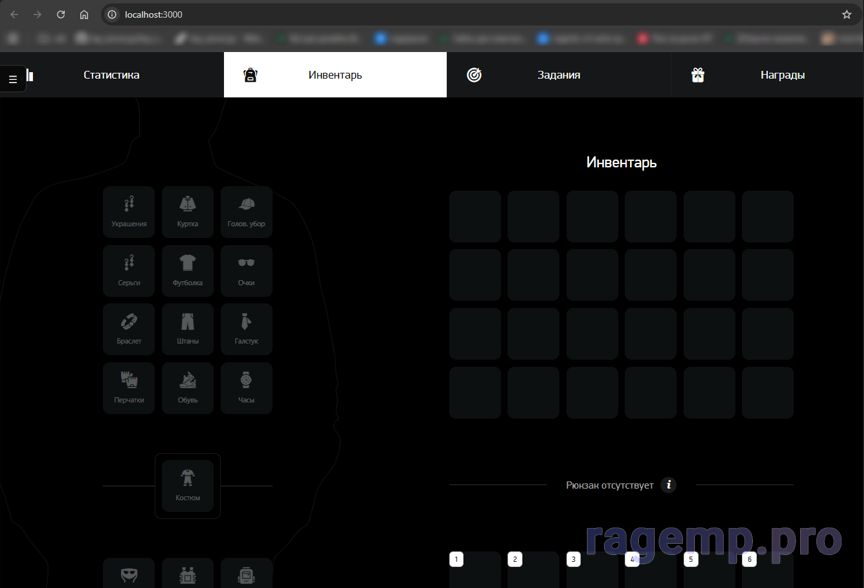Click the first empty inventory grid cell

pyautogui.click(x=475, y=217)
